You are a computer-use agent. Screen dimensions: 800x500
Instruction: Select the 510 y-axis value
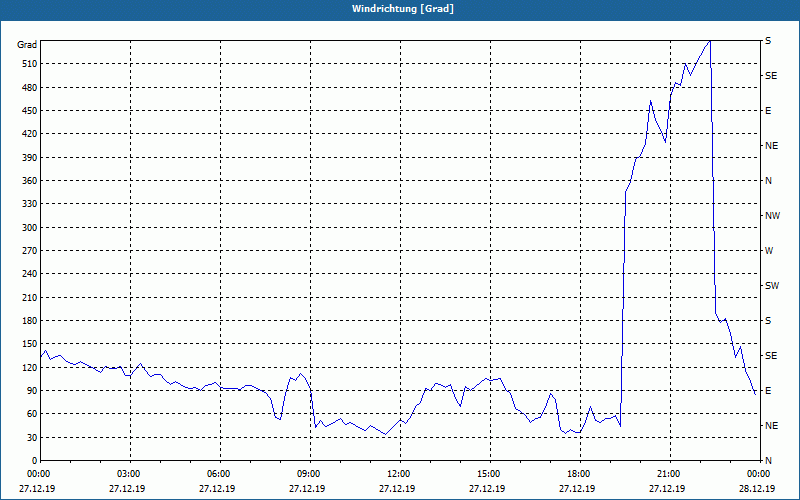(29, 64)
